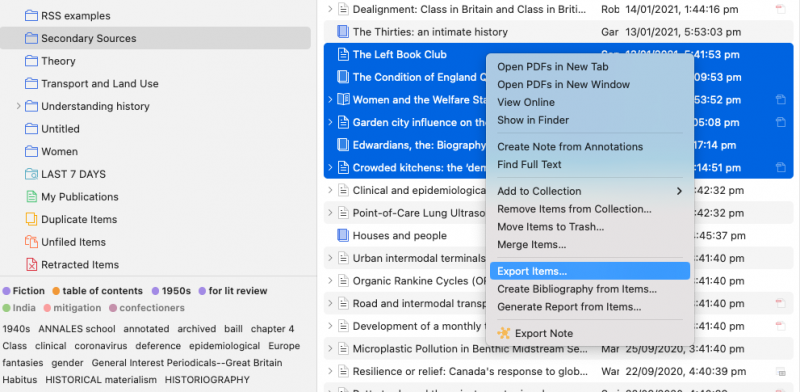Expand the Understanding history collection
Image resolution: width=800 pixels, height=392 pixels.
coord(18,106)
